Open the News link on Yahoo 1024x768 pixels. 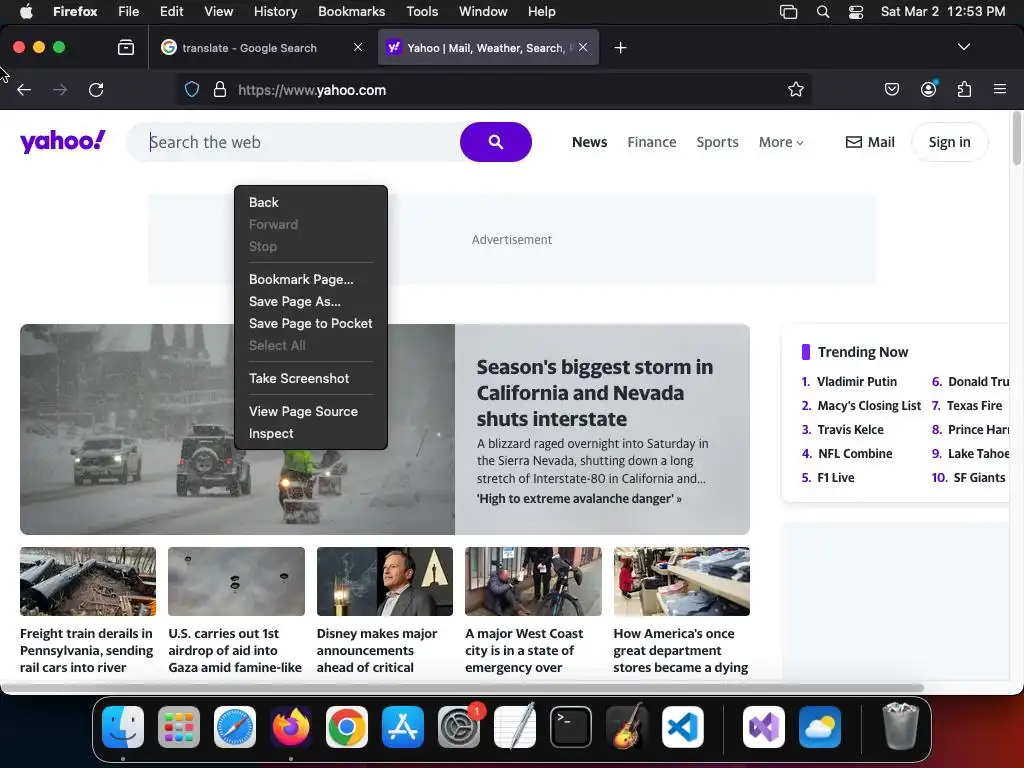(x=589, y=142)
